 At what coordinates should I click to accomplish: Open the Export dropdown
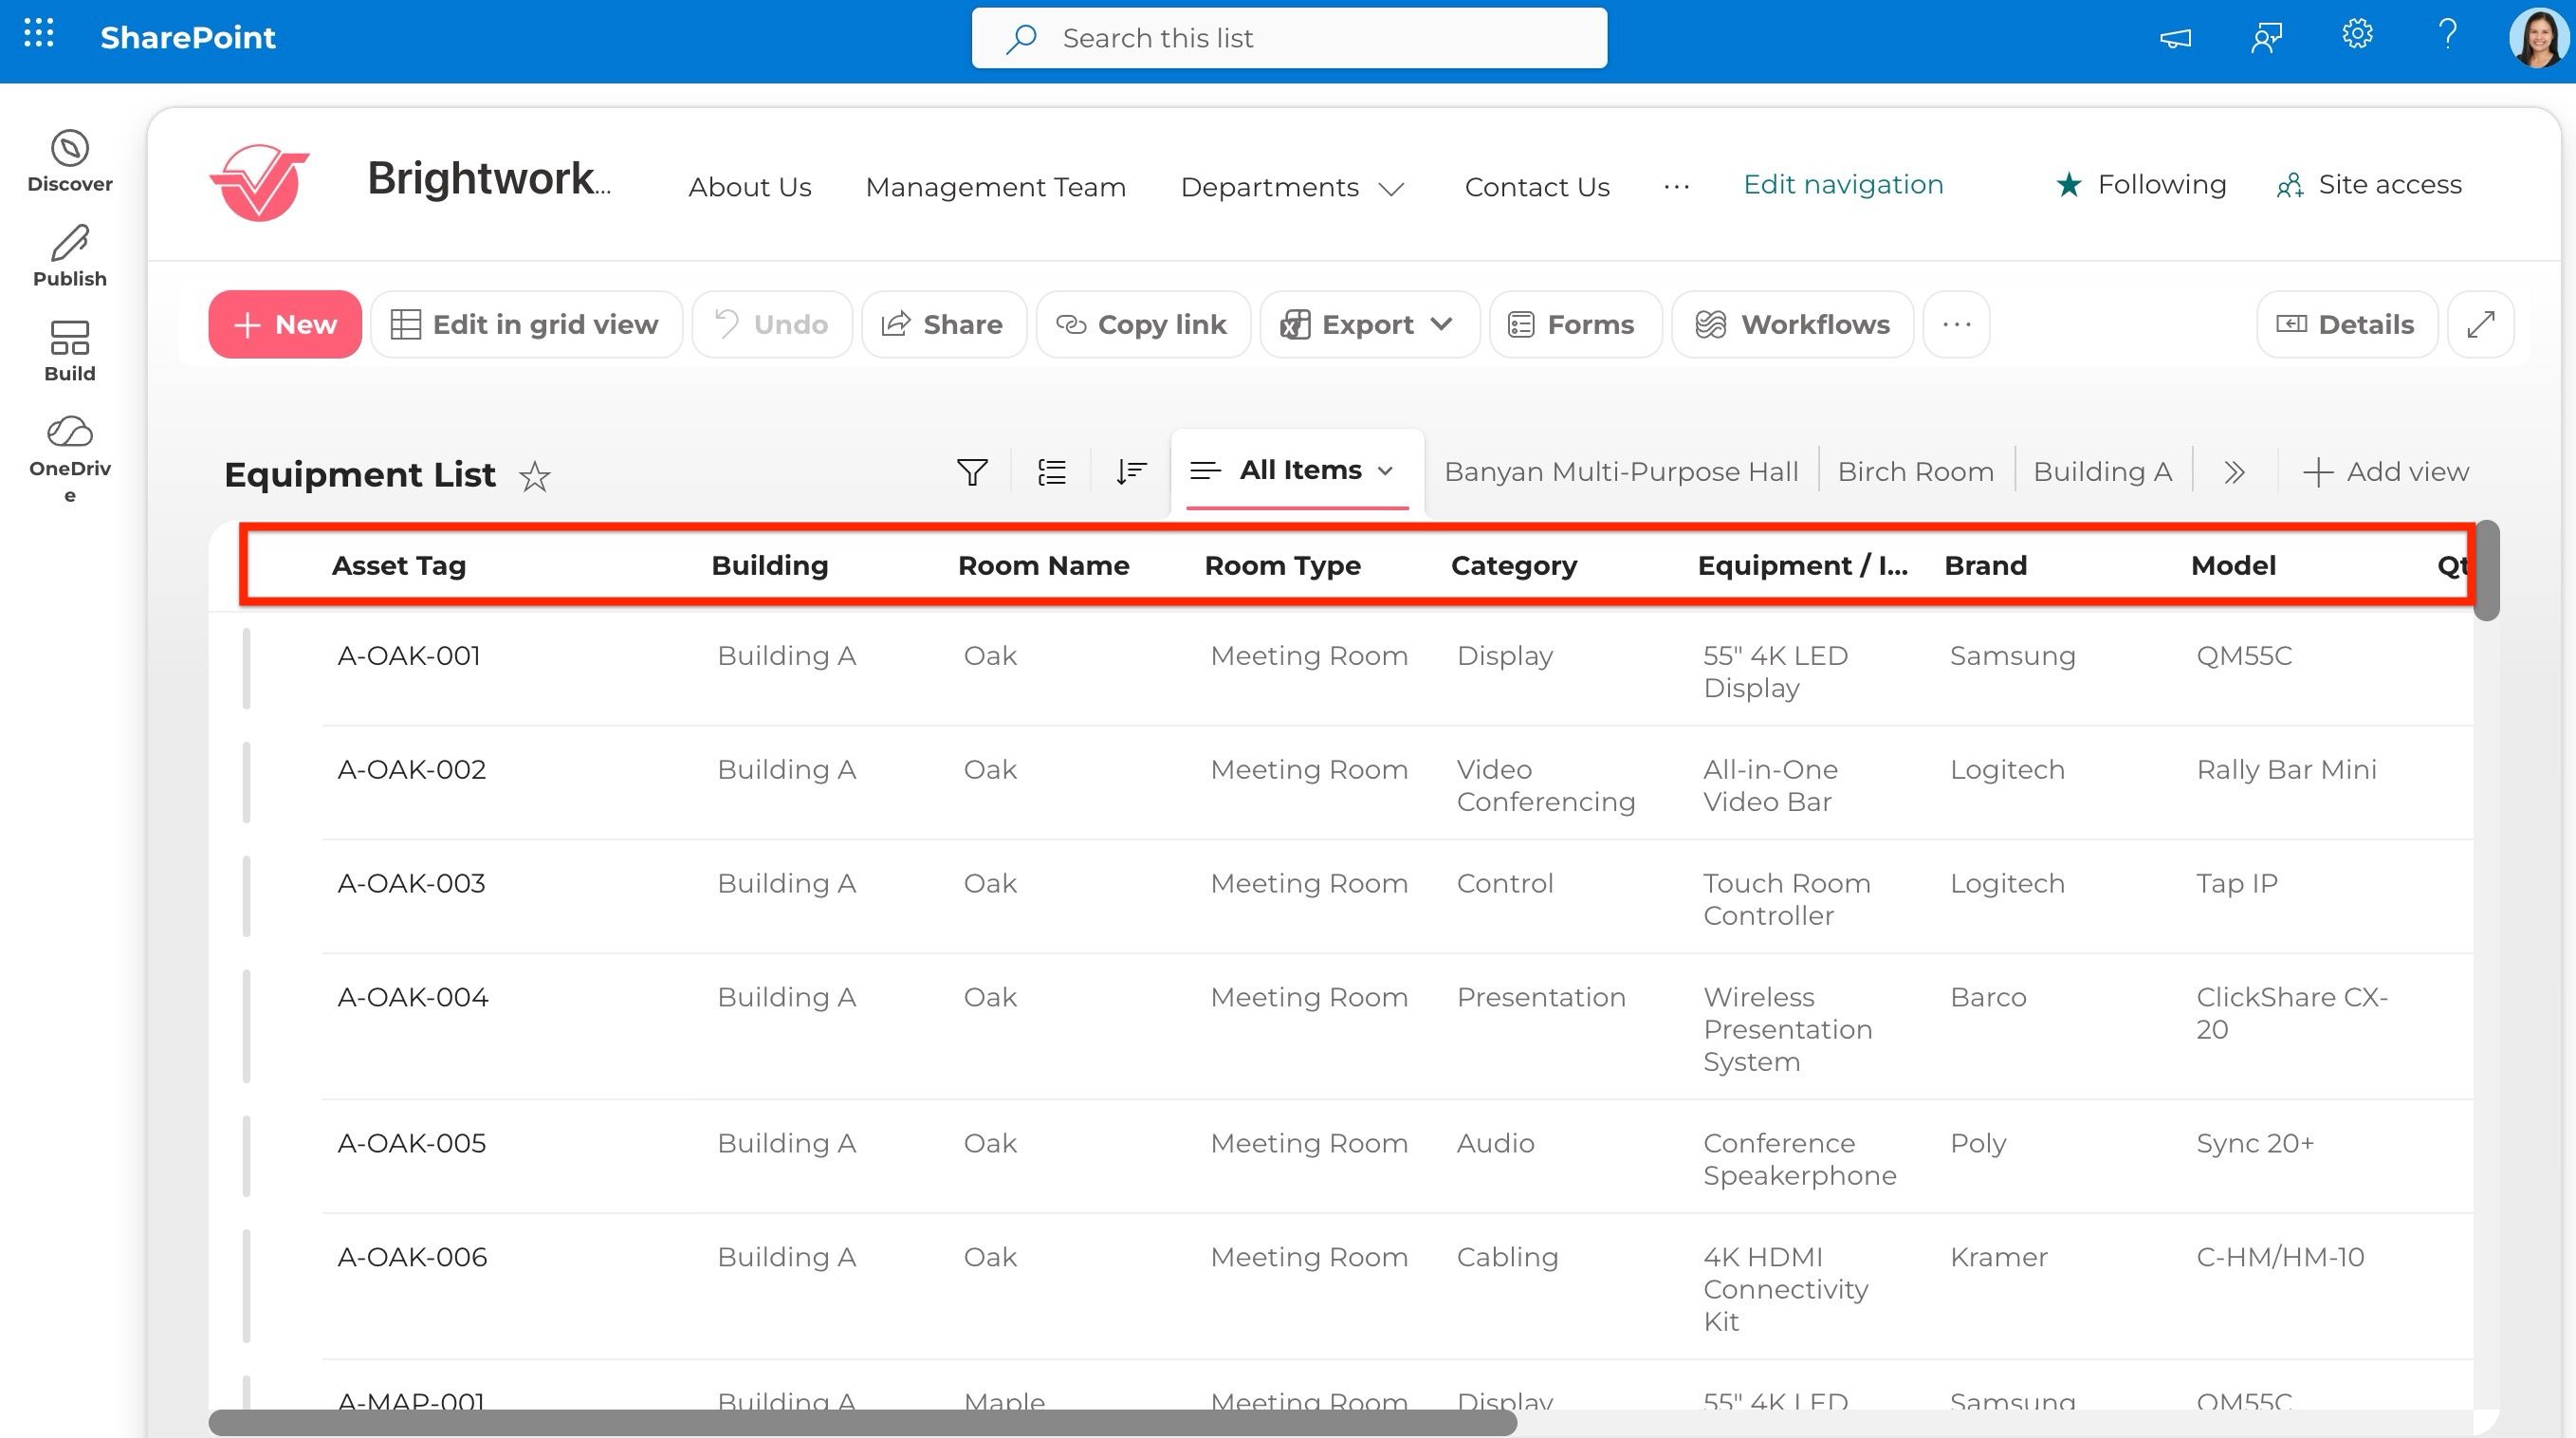1369,324
